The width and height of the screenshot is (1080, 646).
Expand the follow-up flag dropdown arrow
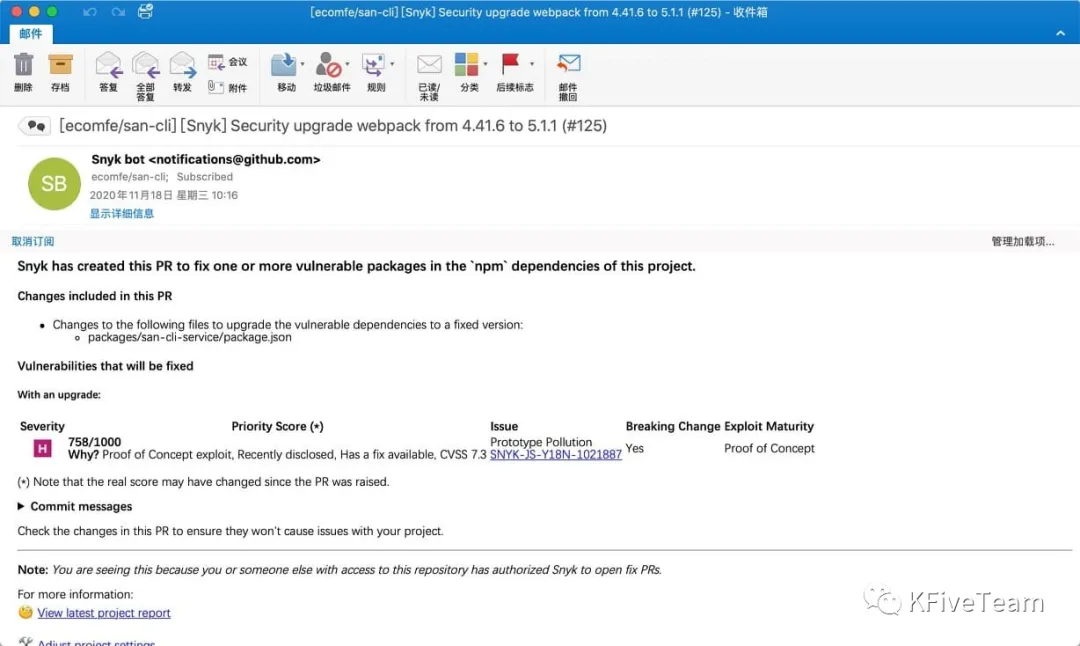532,64
